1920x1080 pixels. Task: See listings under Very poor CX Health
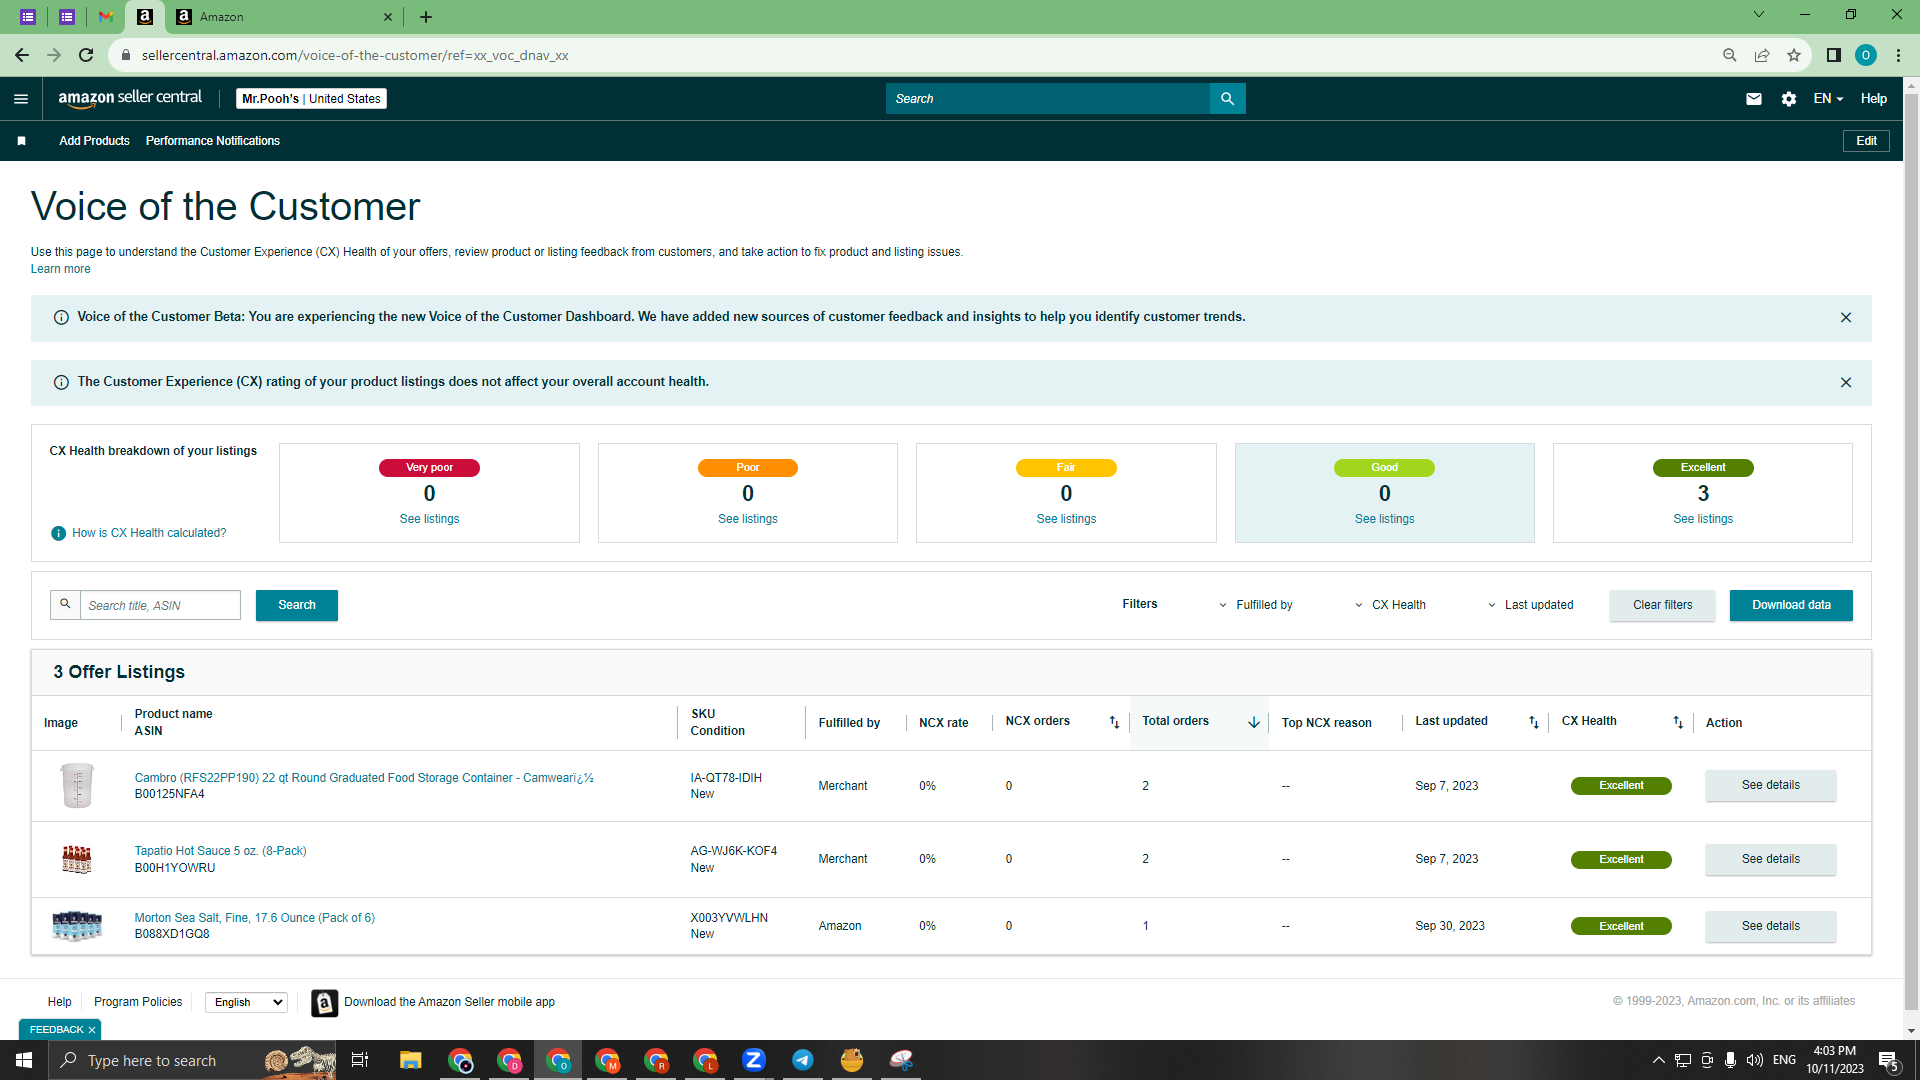click(x=429, y=519)
